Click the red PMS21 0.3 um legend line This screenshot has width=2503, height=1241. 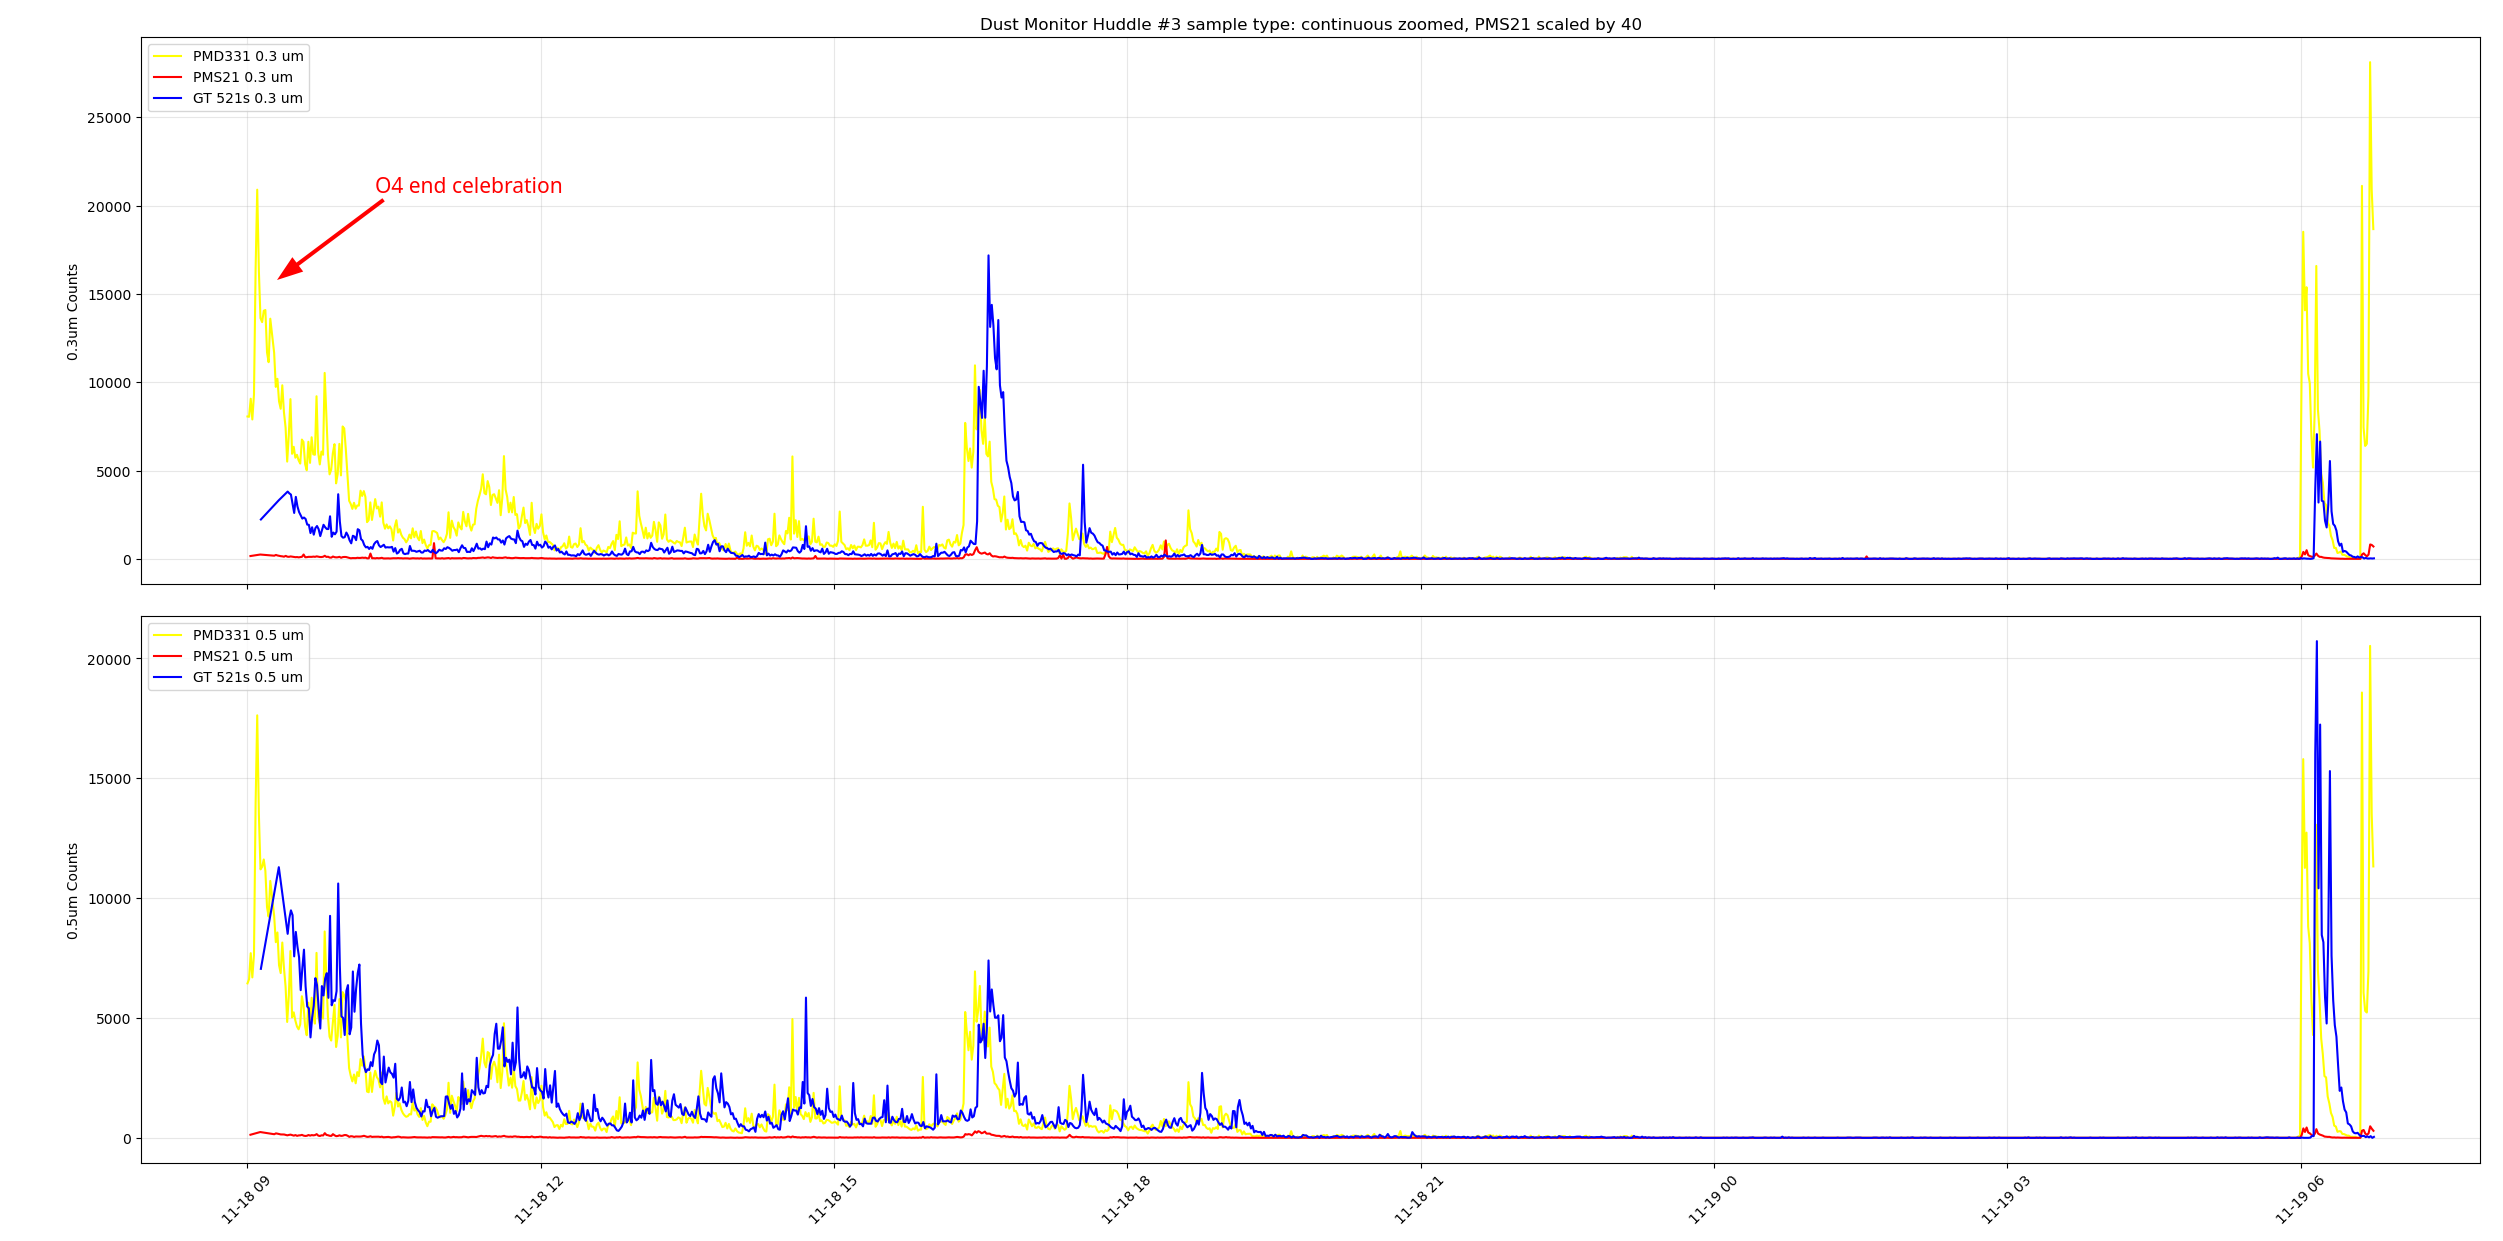click(167, 78)
